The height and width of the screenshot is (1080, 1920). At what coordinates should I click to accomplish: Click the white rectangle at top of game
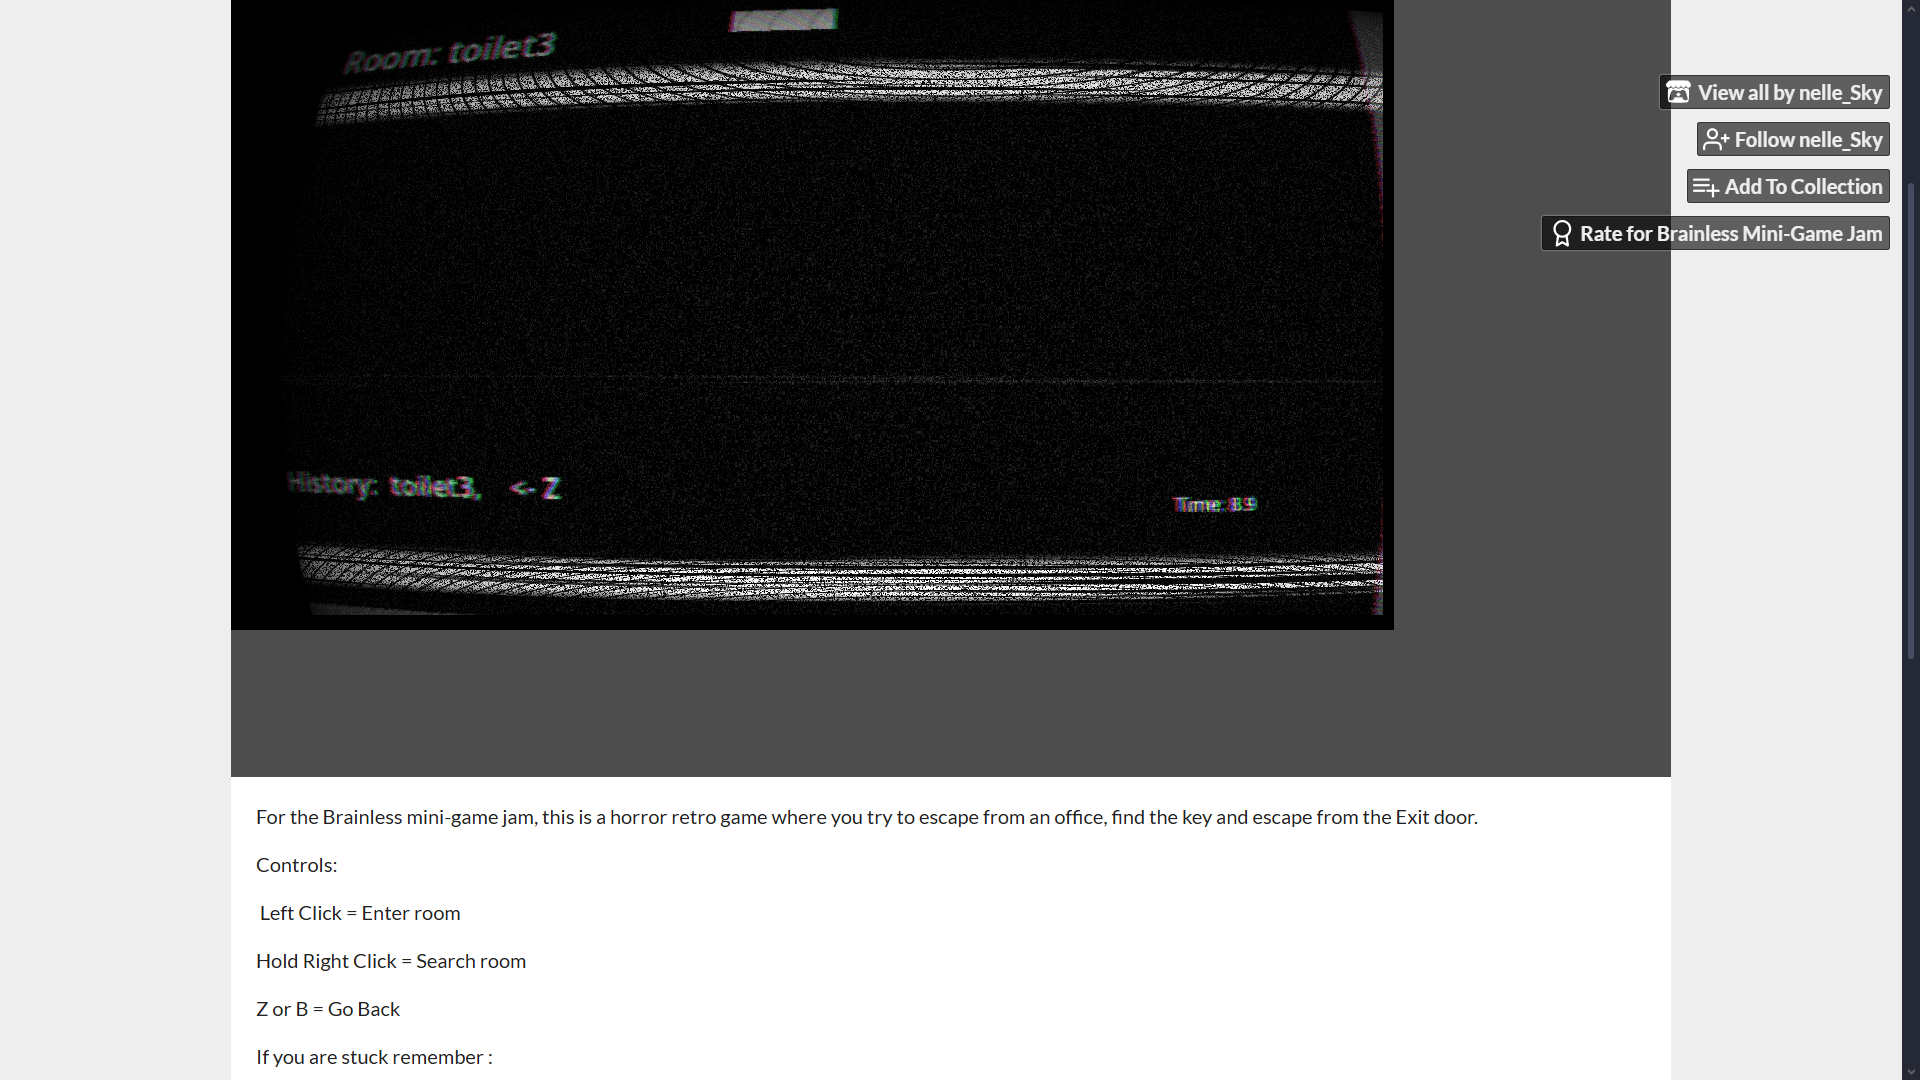pos(783,20)
